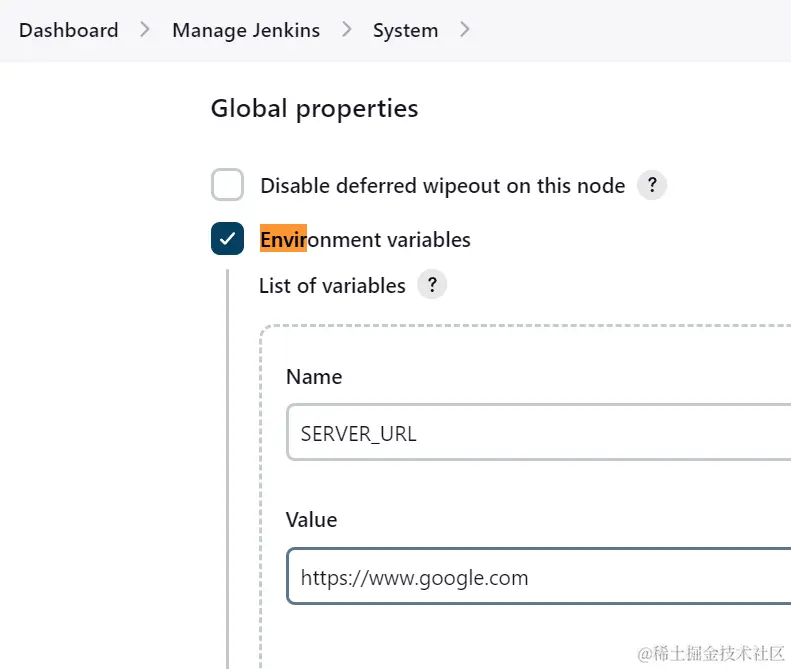Image resolution: width=791 pixels, height=669 pixels.
Task: Navigate to Manage Jenkins breadcrumb
Action: (246, 30)
